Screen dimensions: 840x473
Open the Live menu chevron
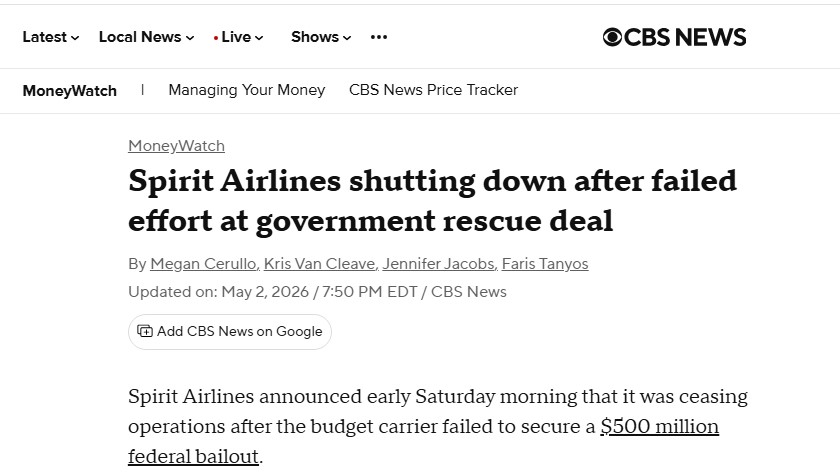[259, 37]
